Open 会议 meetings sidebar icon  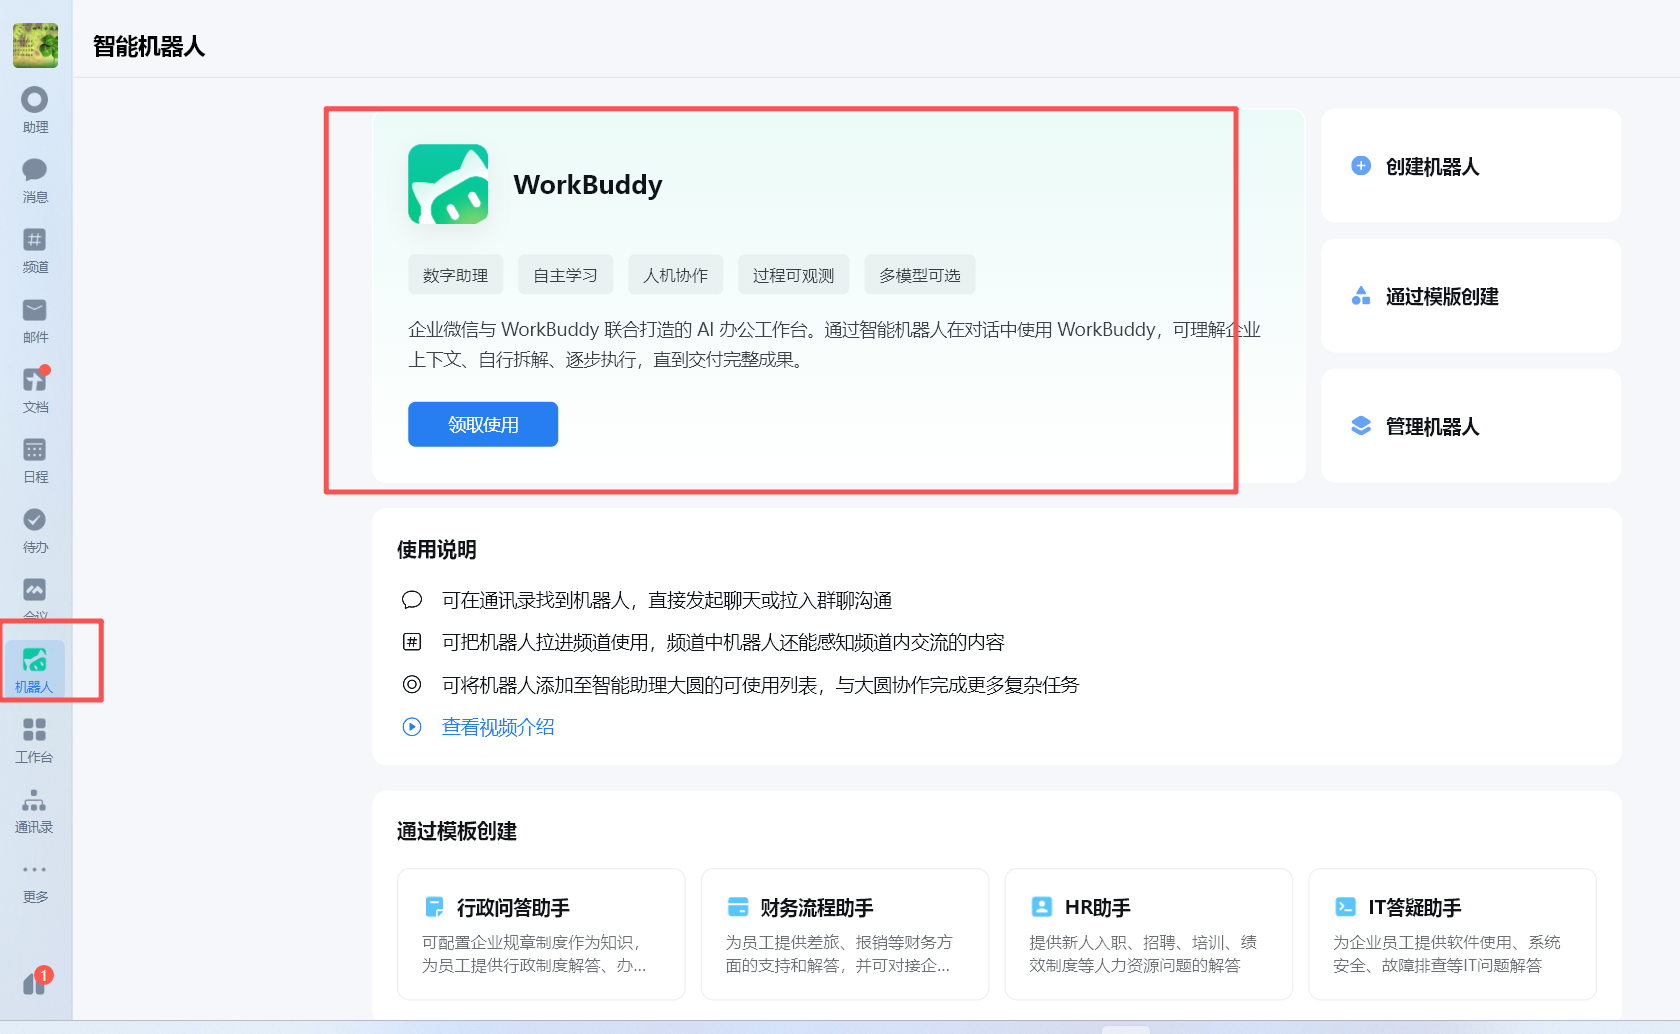(x=35, y=598)
